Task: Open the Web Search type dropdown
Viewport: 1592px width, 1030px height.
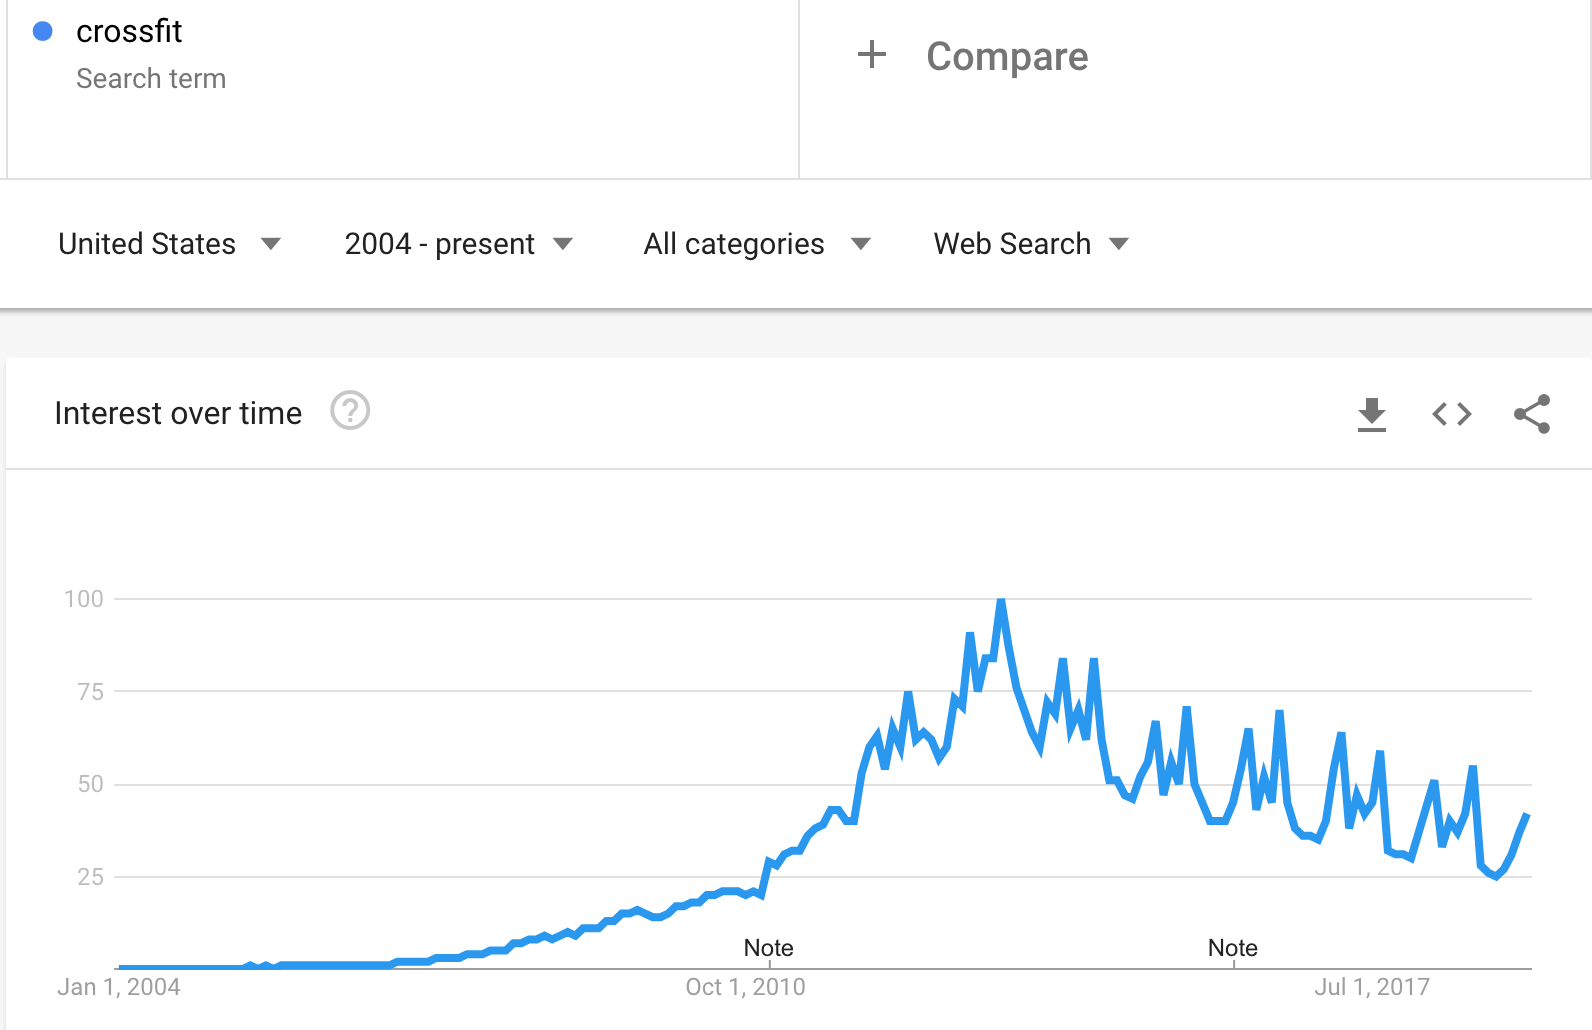Action: [x=1031, y=244]
